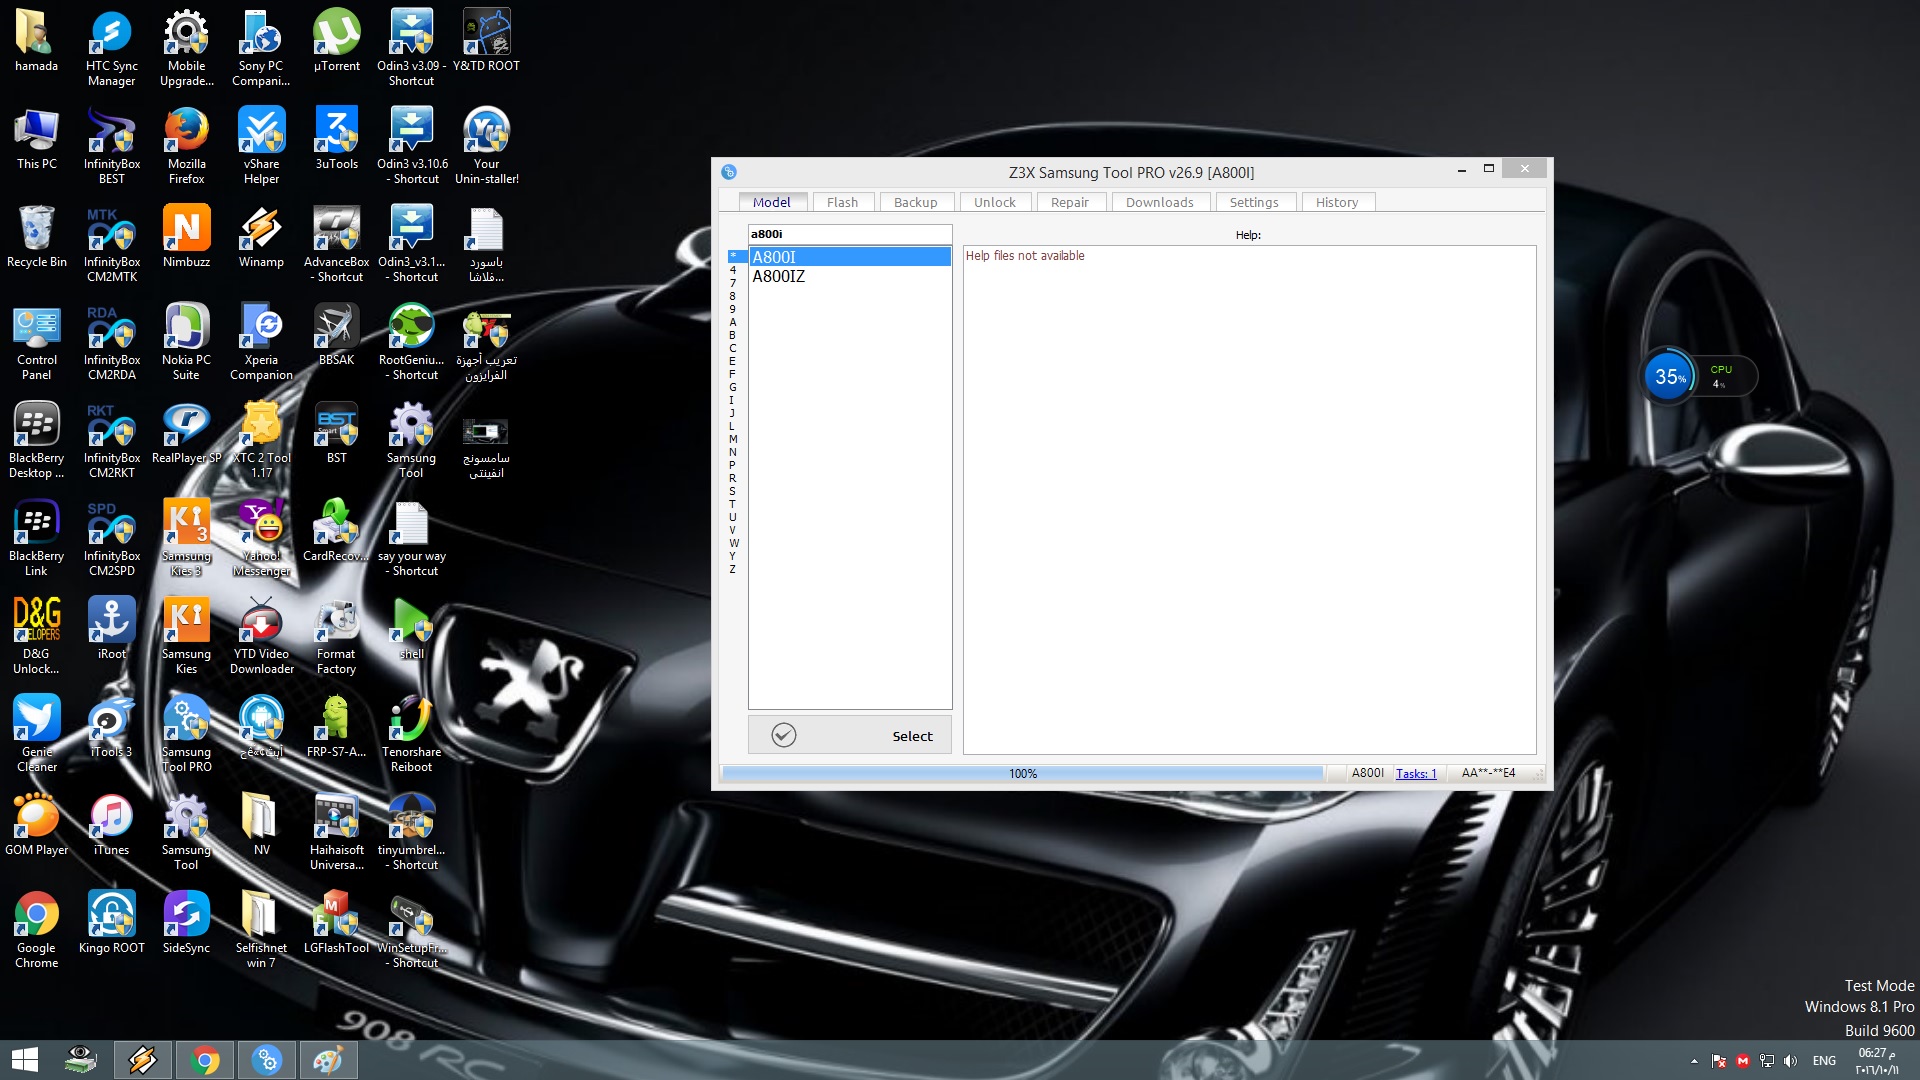Open Odin3 v3.09 shortcut

(411, 48)
